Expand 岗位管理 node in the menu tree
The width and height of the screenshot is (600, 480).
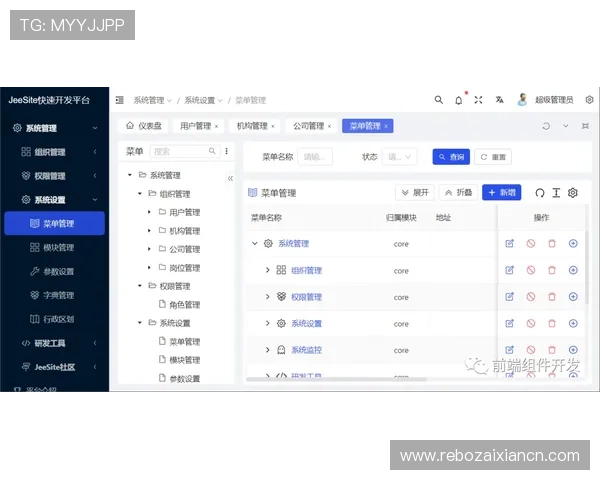(x=149, y=268)
